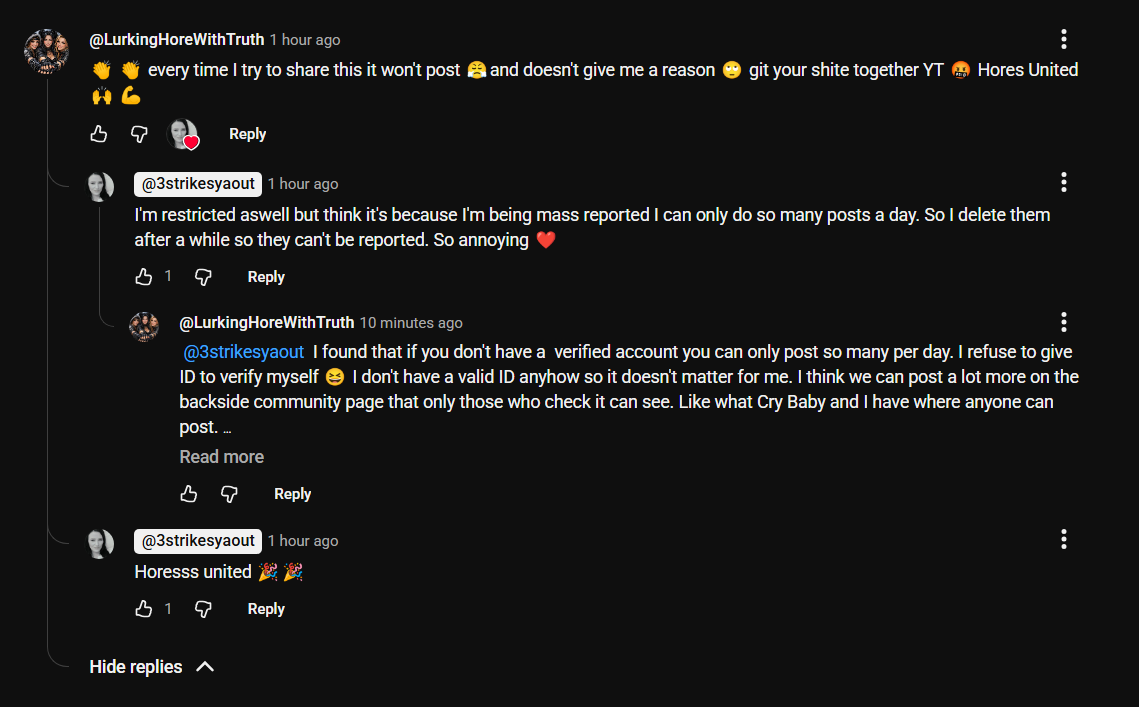The height and width of the screenshot is (707, 1139).
Task: Like the 'I'm restricted aswell' reply
Action: click(x=144, y=277)
